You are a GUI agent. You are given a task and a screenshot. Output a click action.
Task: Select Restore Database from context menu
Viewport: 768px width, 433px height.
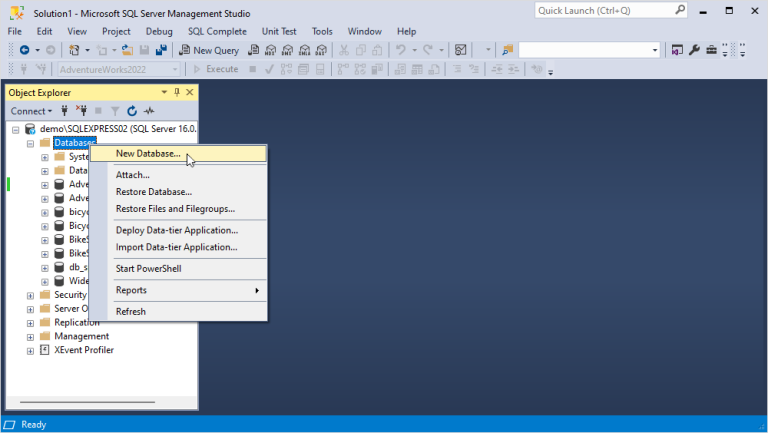[x=154, y=192]
